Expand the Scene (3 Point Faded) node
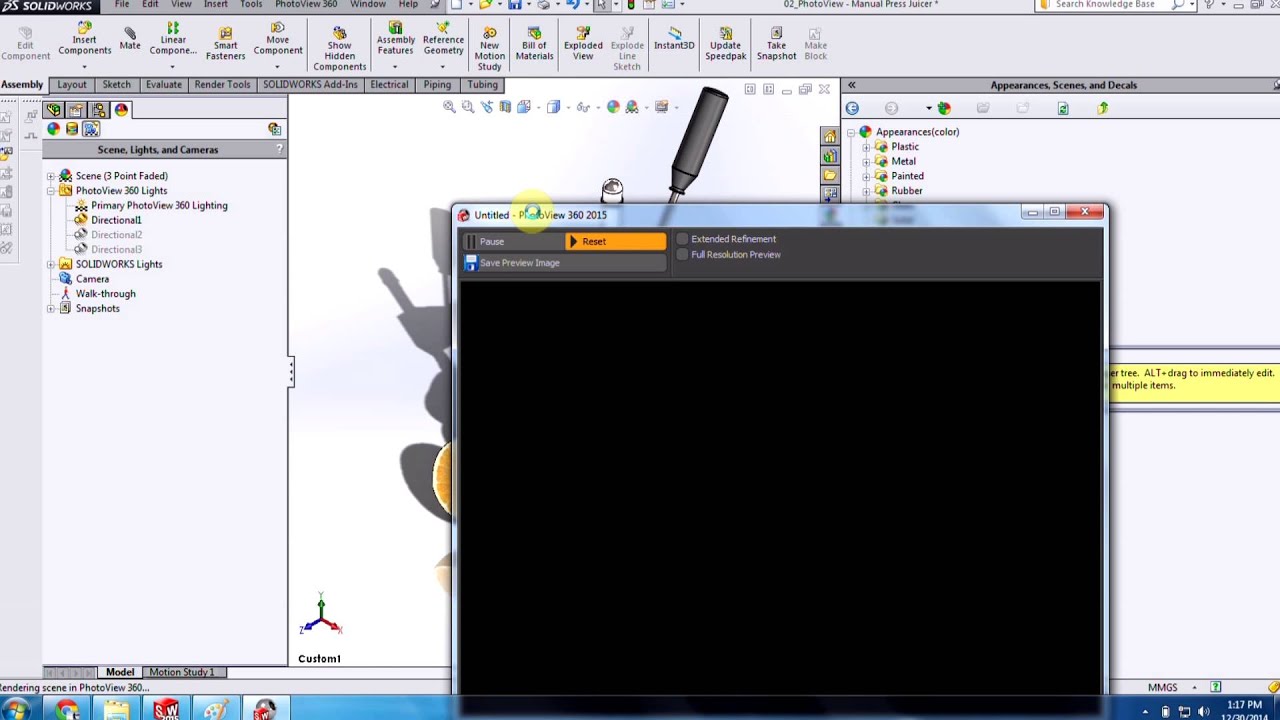 [x=51, y=176]
